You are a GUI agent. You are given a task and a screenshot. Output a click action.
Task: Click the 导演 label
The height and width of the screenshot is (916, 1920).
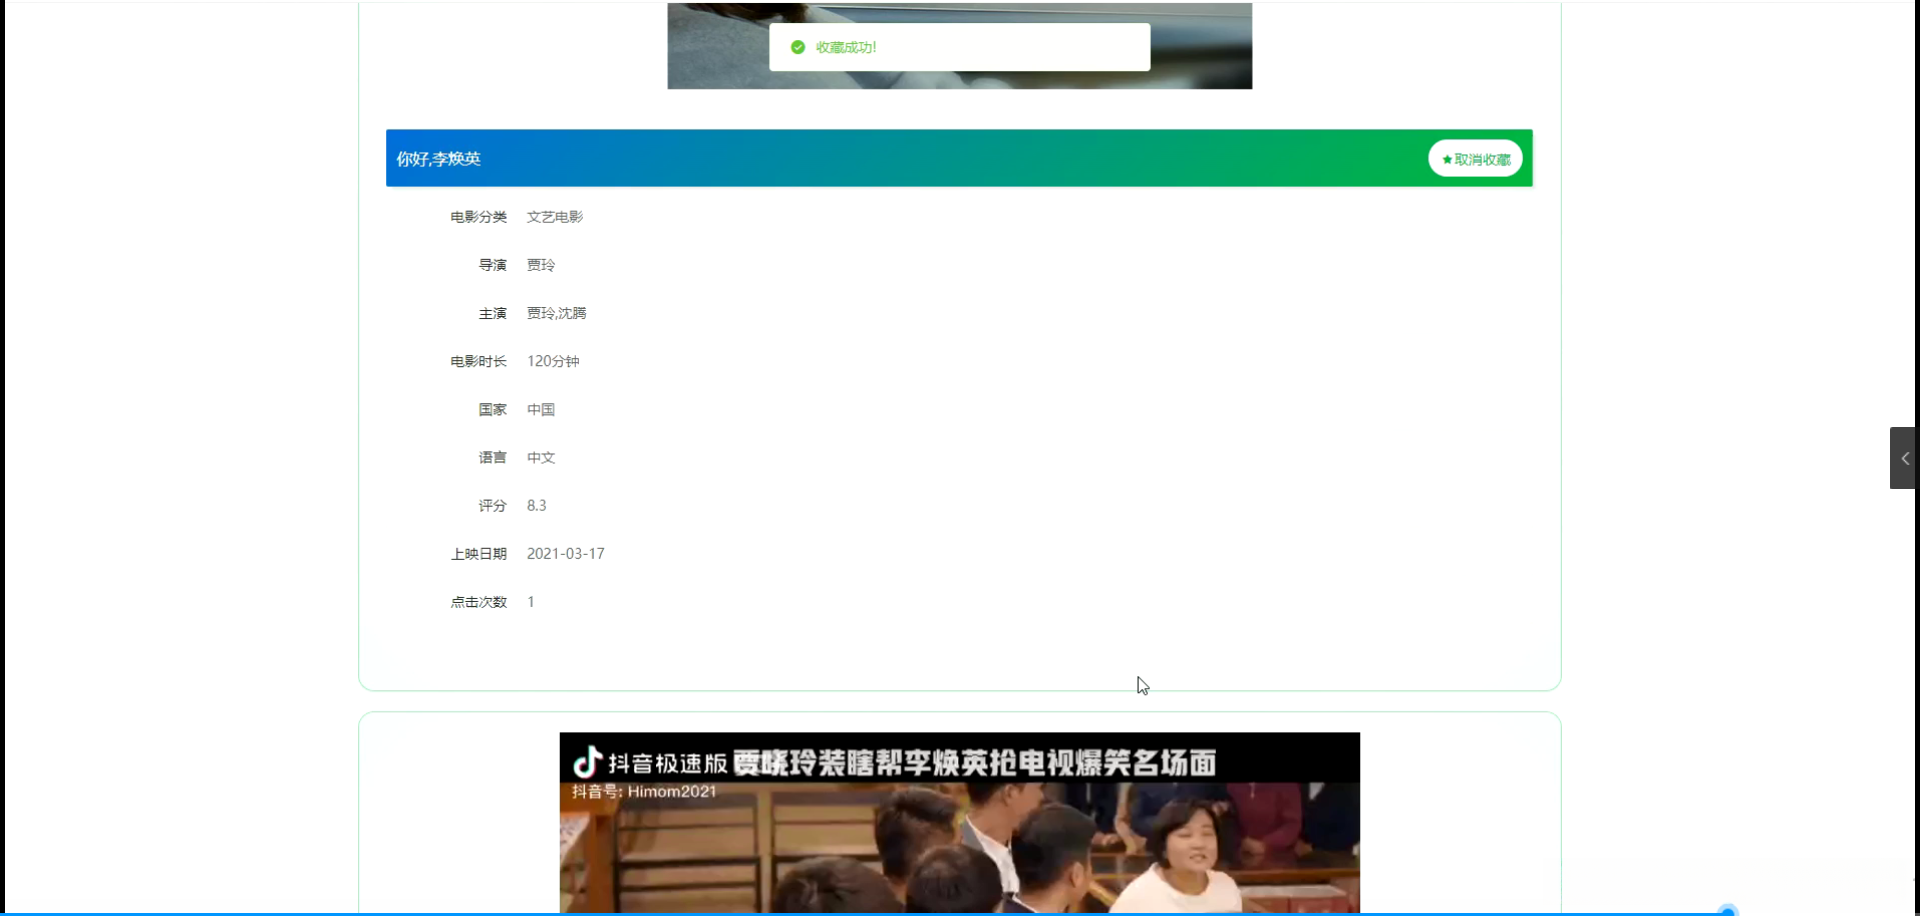(492, 265)
